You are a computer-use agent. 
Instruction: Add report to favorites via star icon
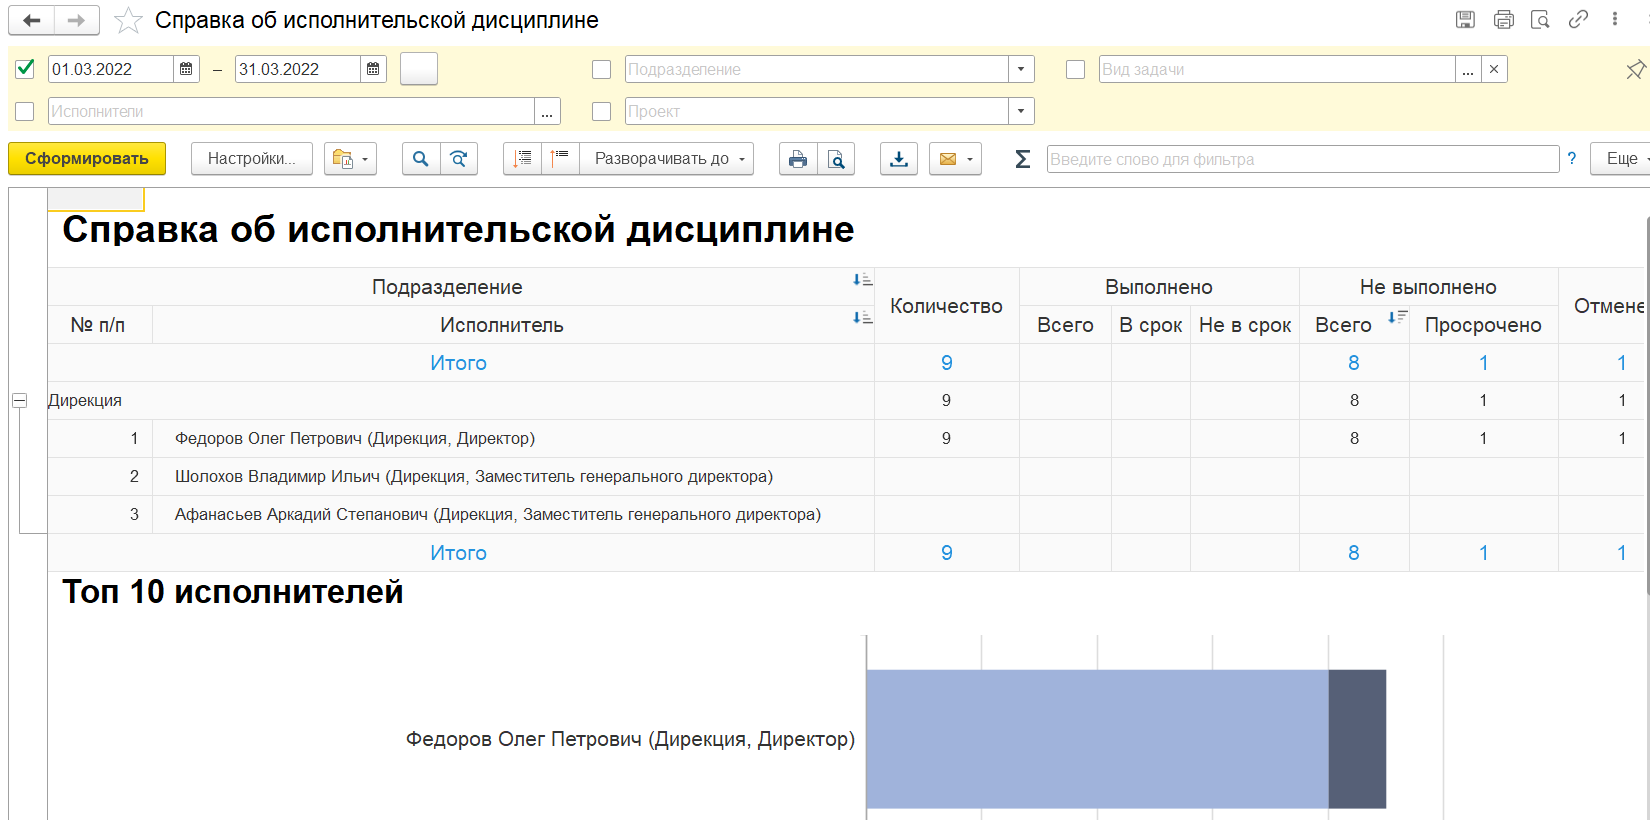pyautogui.click(x=128, y=20)
